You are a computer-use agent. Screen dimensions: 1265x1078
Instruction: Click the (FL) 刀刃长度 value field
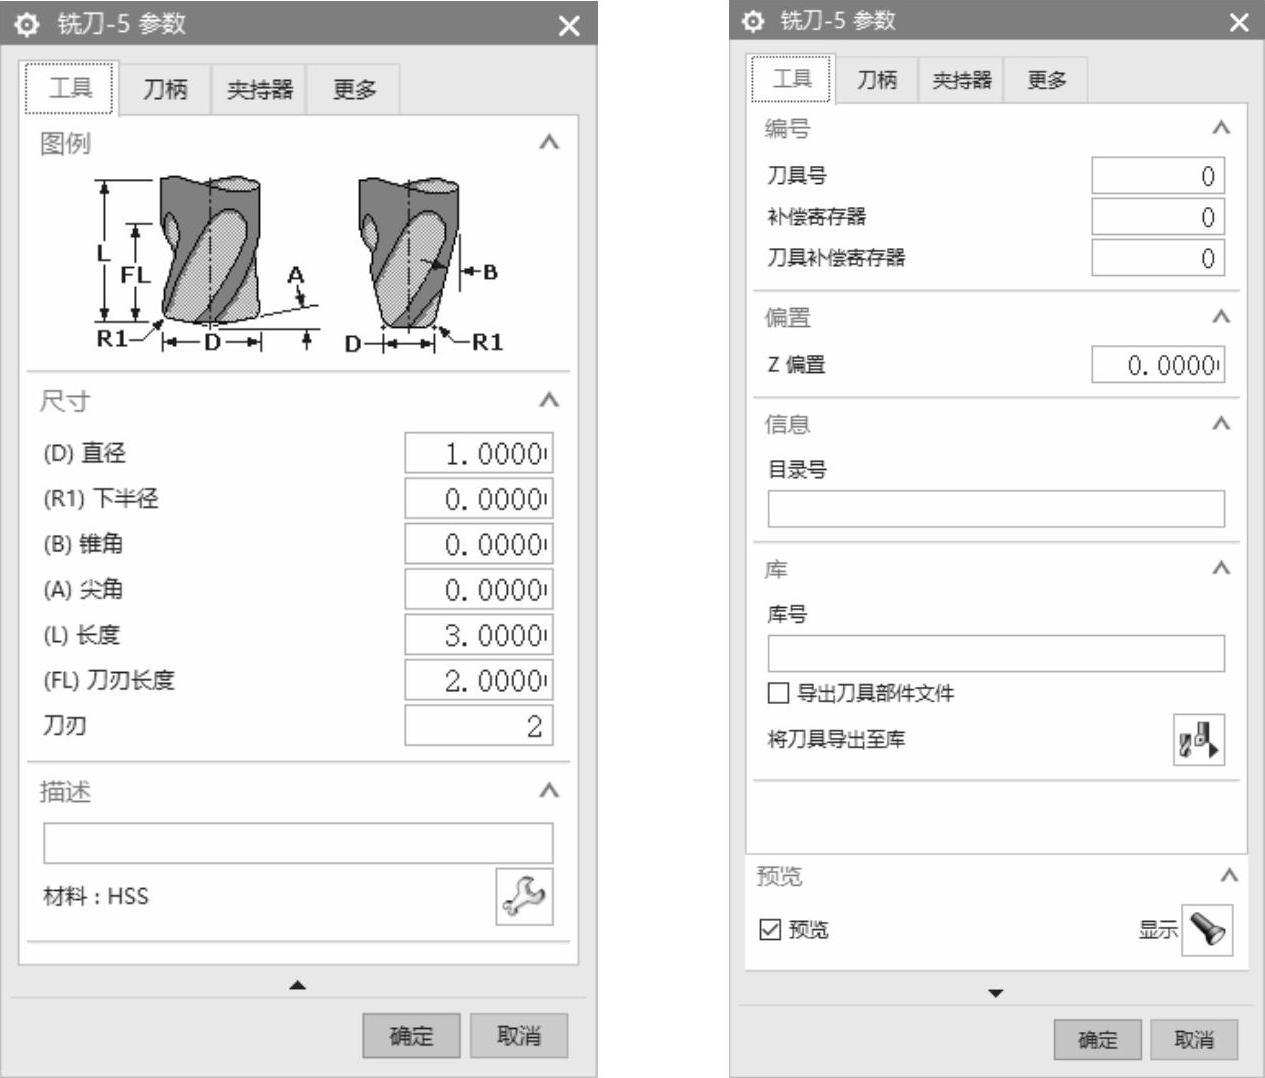(x=479, y=680)
